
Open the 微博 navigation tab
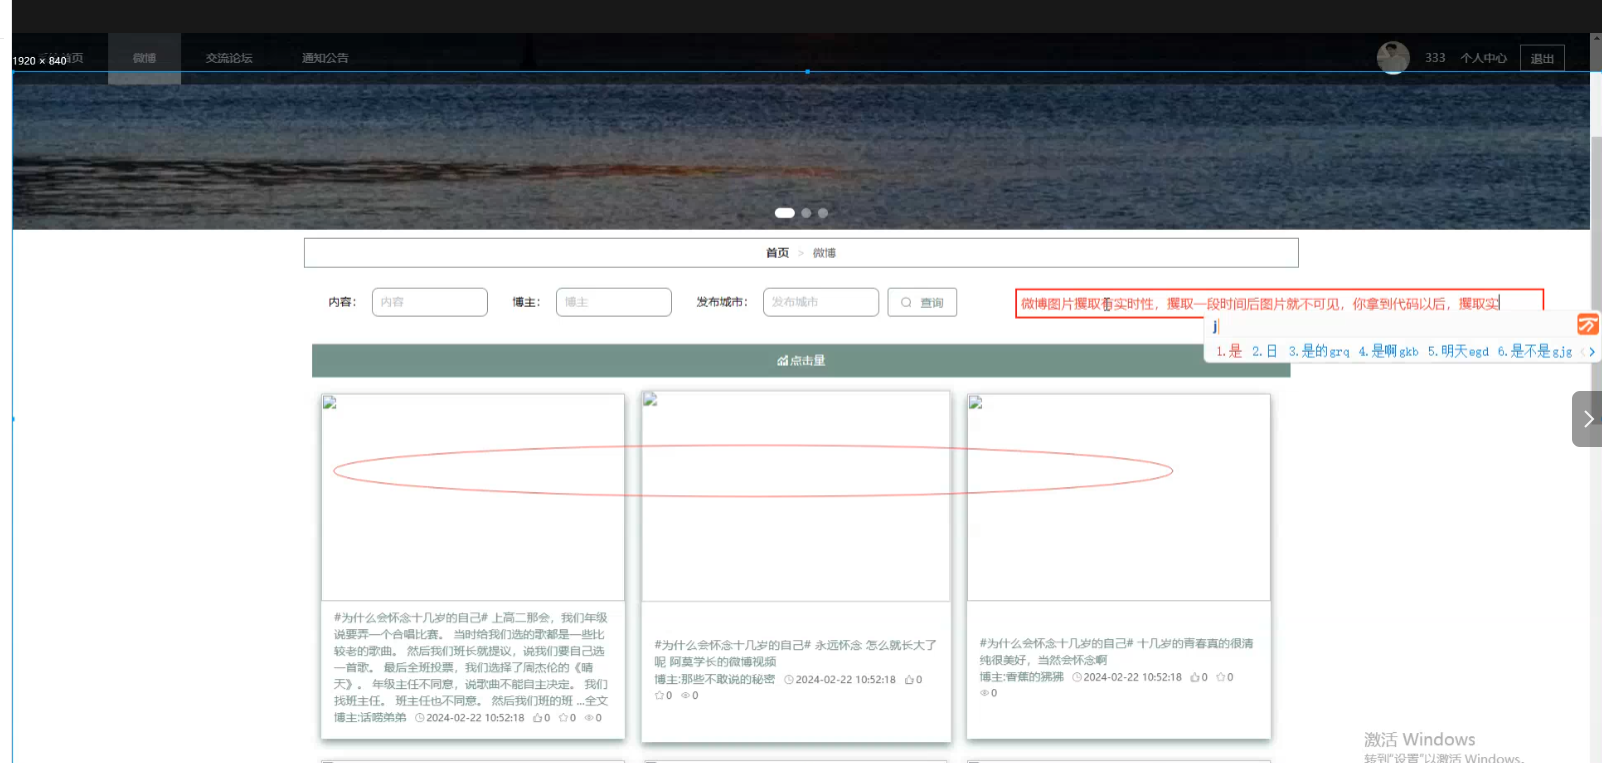point(144,58)
